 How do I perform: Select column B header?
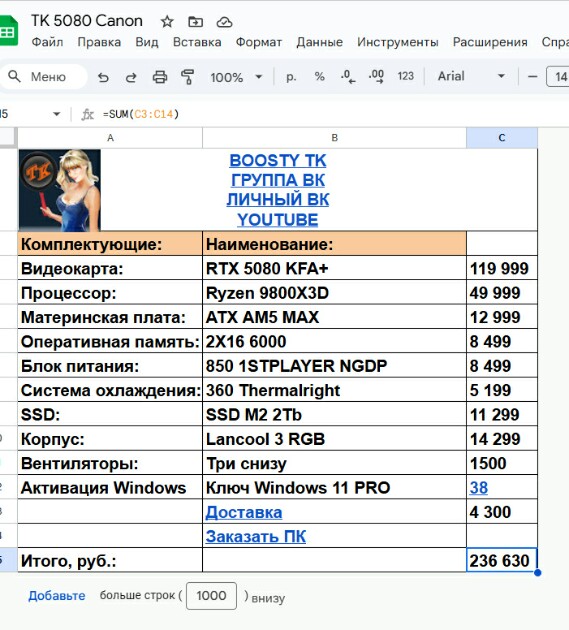pyautogui.click(x=334, y=138)
